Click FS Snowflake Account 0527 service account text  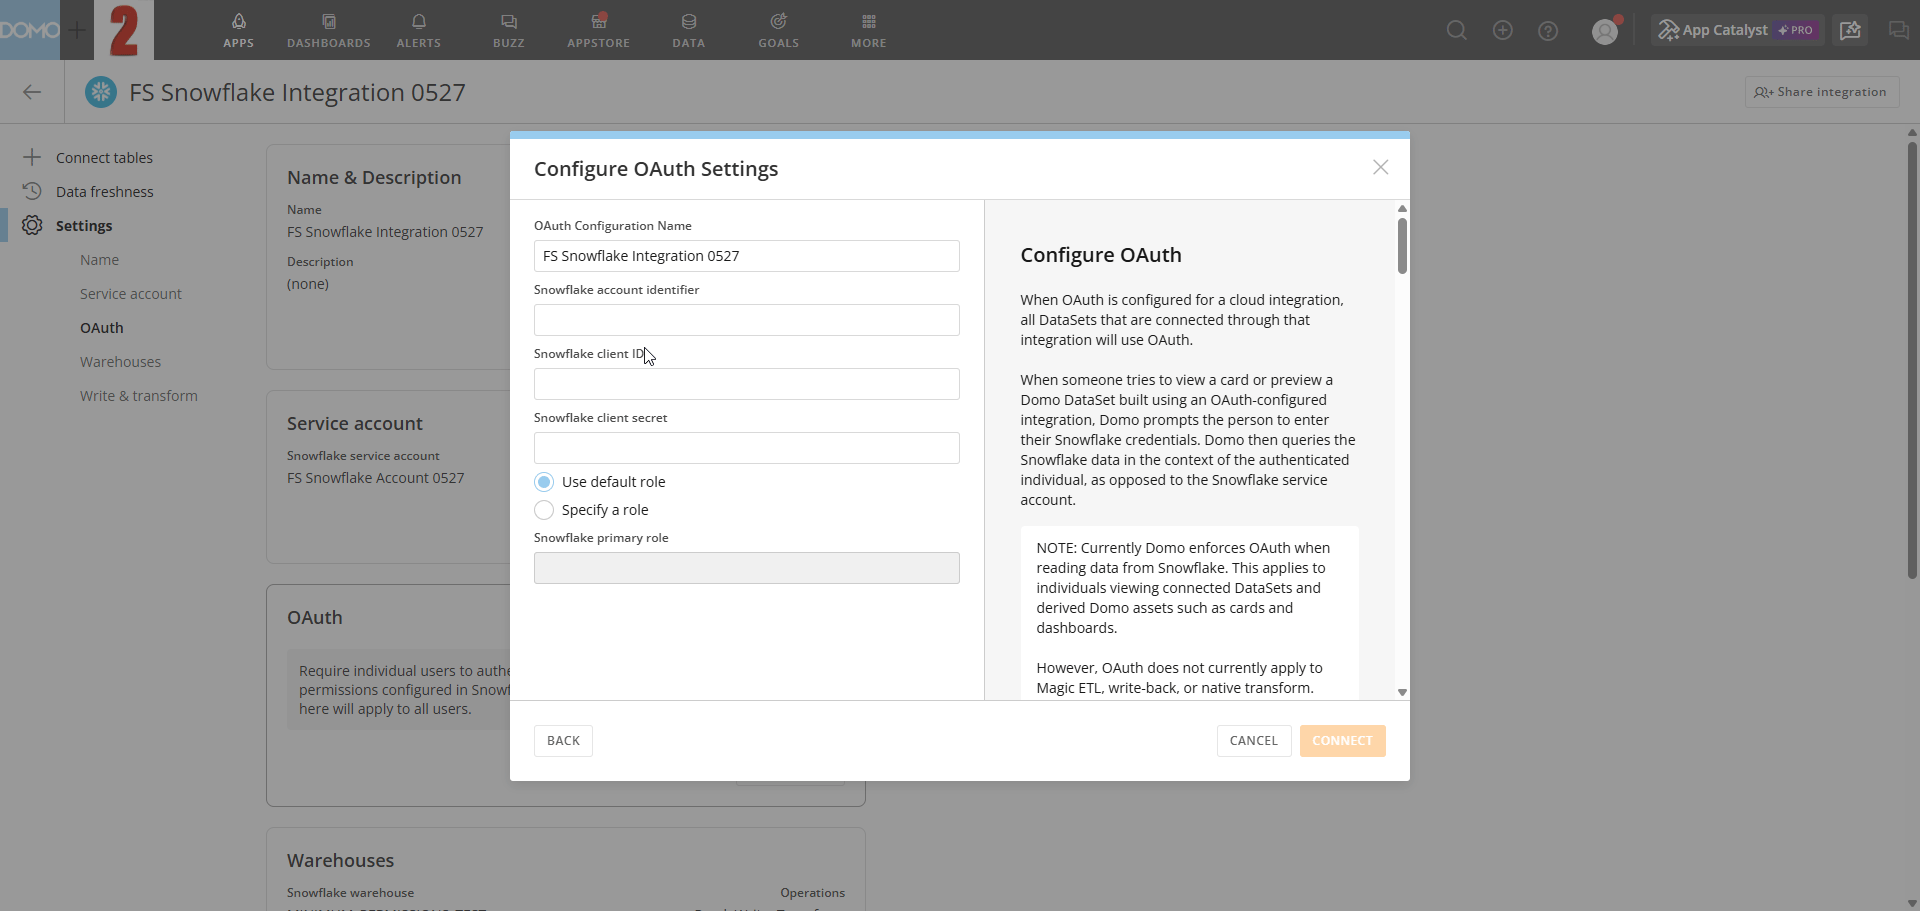coord(376,478)
